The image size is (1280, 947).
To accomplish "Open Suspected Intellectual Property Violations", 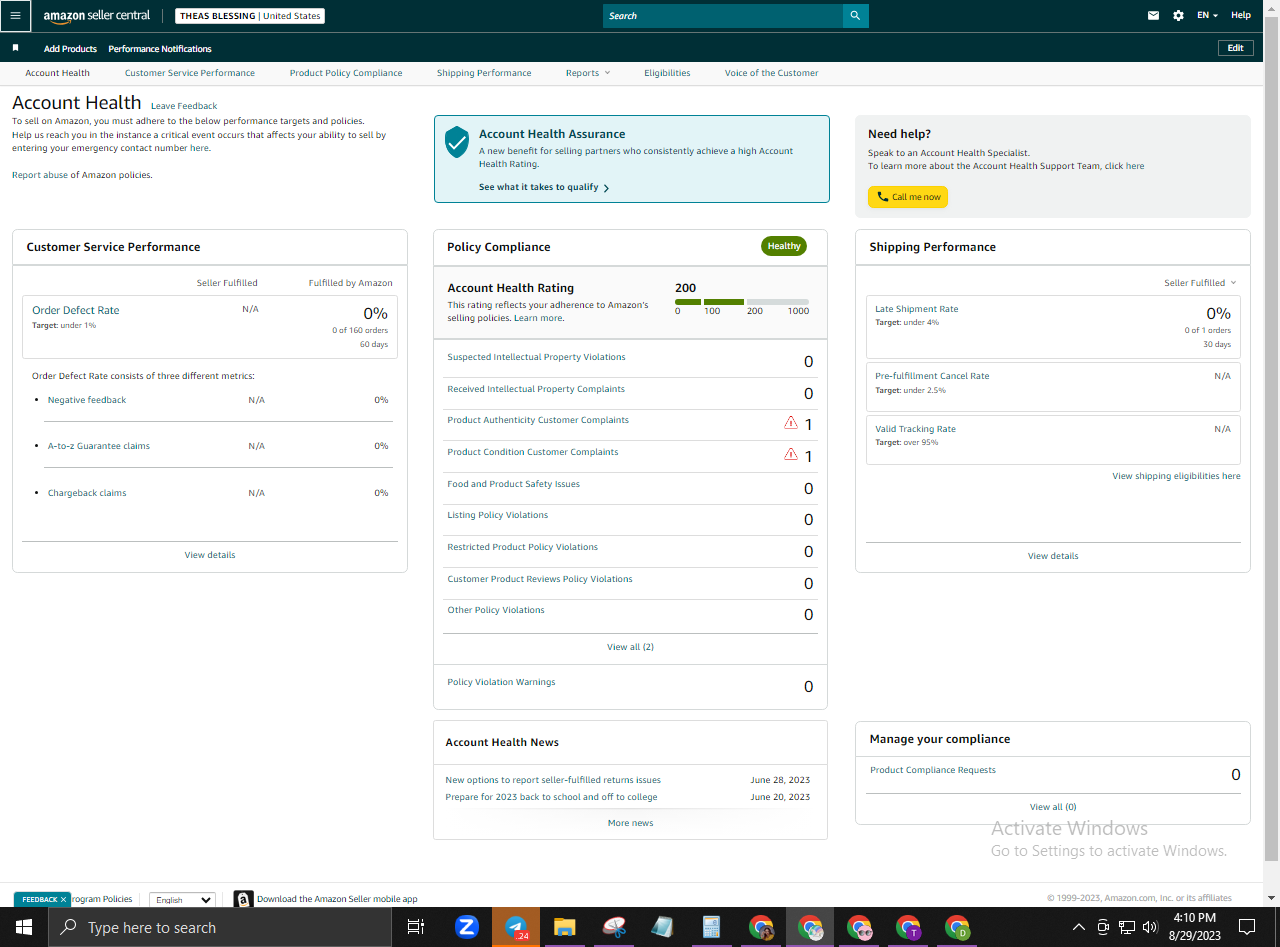I will 536,357.
